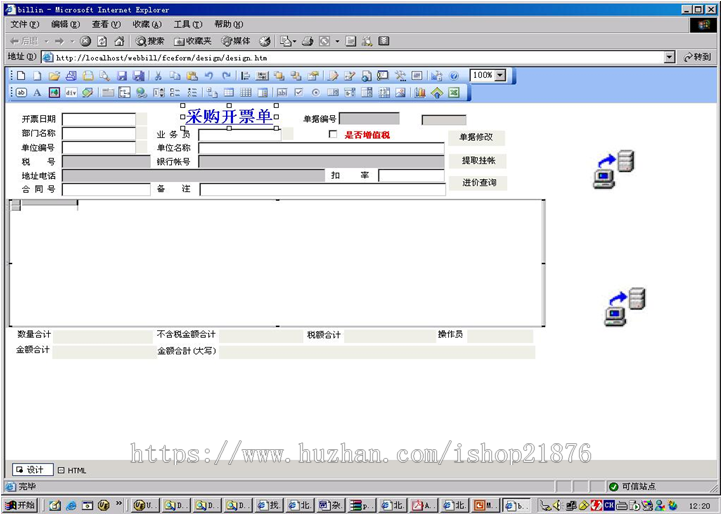Open the 100% zoom dropdown
Viewport: 722px width, 515px height.
[x=501, y=75]
